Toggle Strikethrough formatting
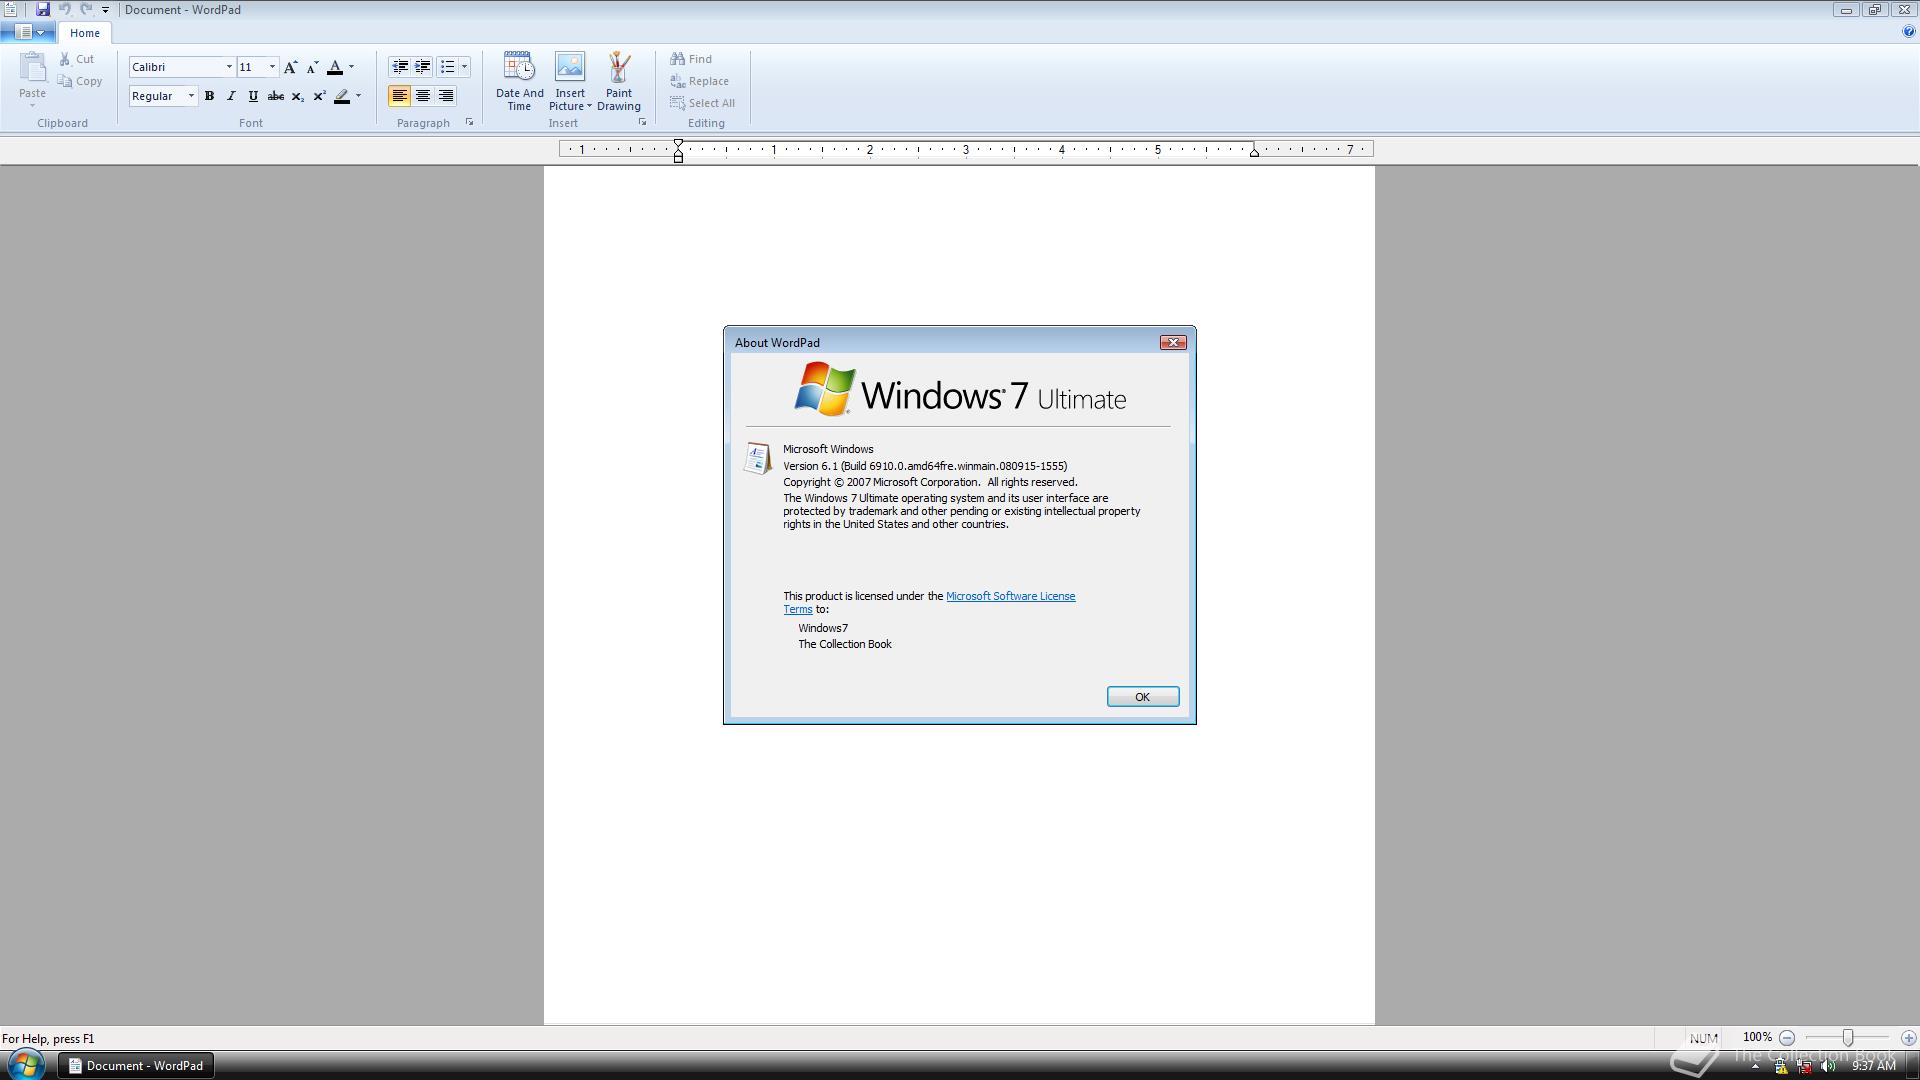This screenshot has height=1080, width=1920. pos(275,96)
